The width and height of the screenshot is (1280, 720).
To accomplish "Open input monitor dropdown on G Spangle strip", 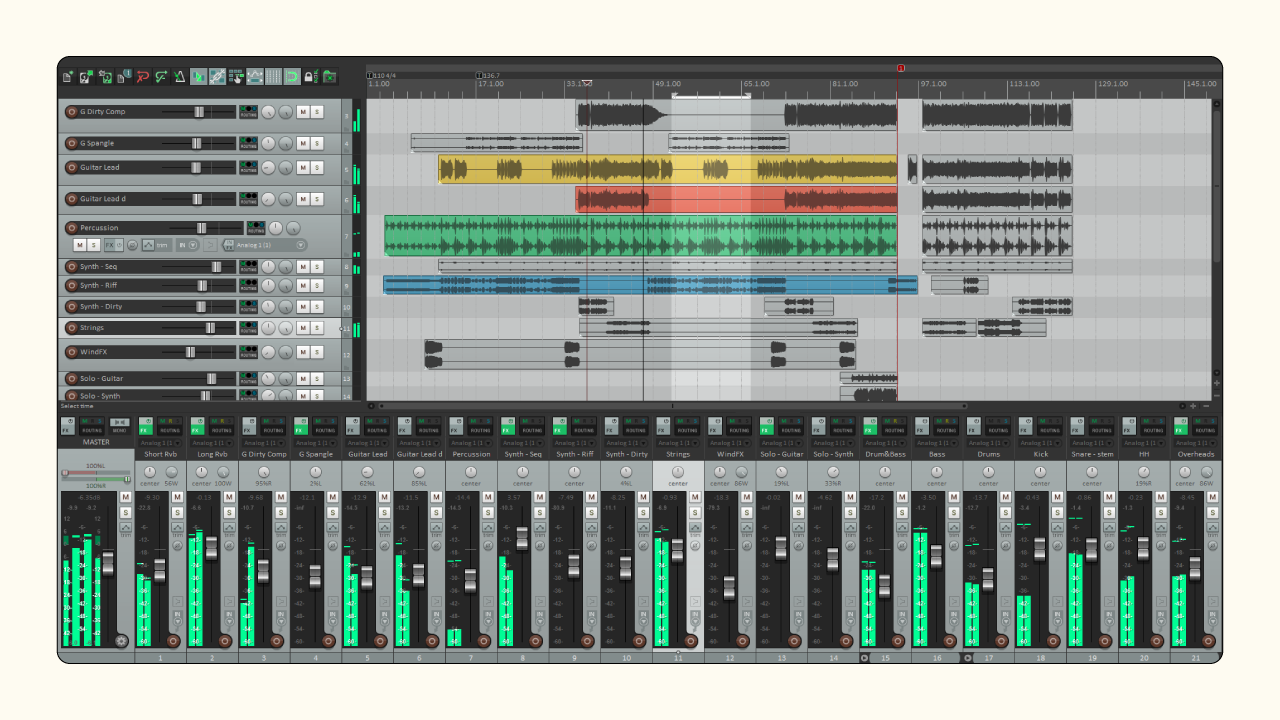I will tap(333, 619).
